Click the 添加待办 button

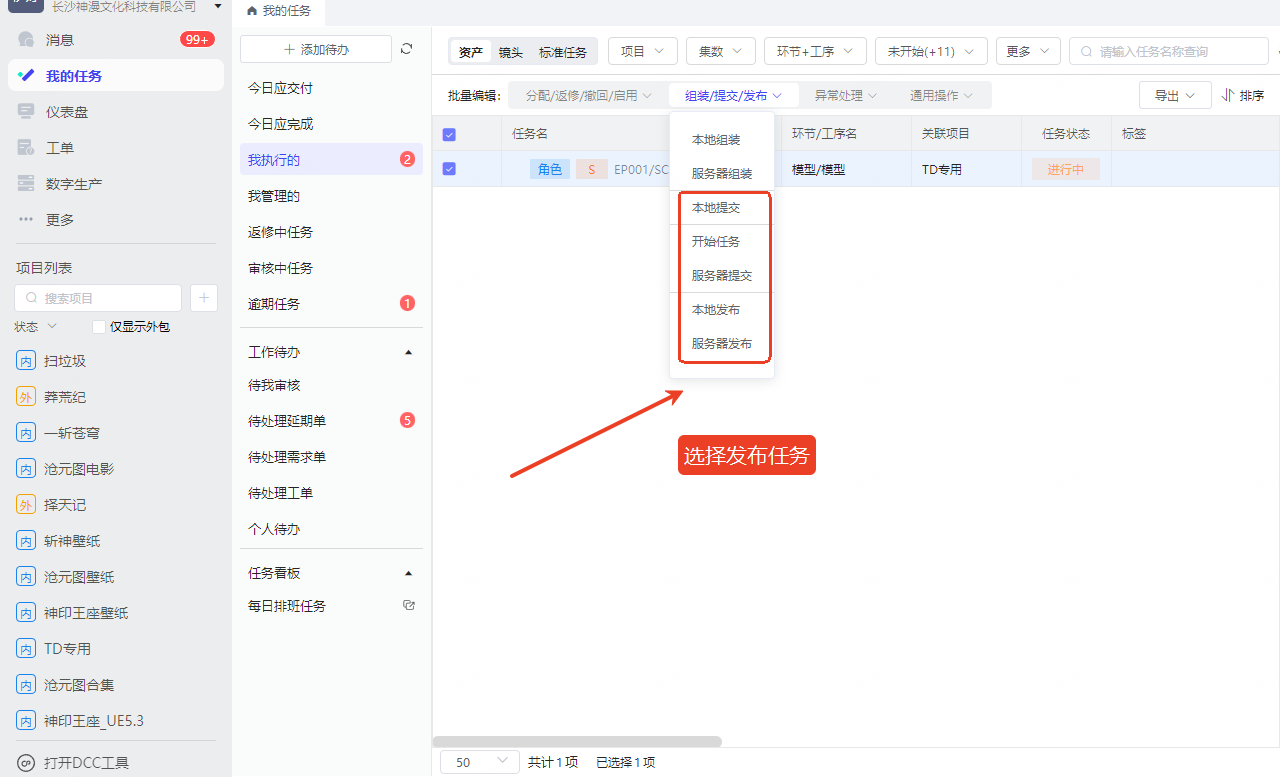[x=316, y=49]
